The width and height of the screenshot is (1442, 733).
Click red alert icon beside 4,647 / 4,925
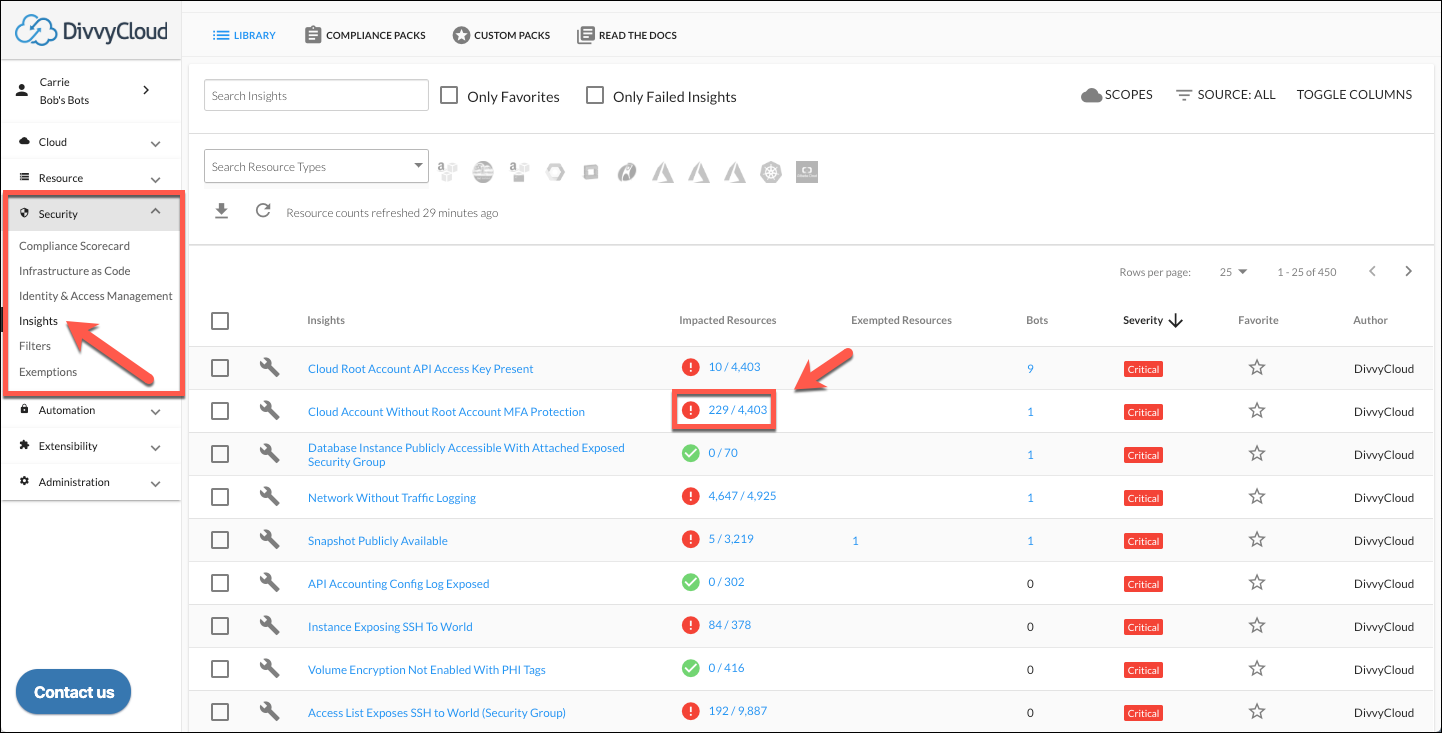(x=690, y=497)
